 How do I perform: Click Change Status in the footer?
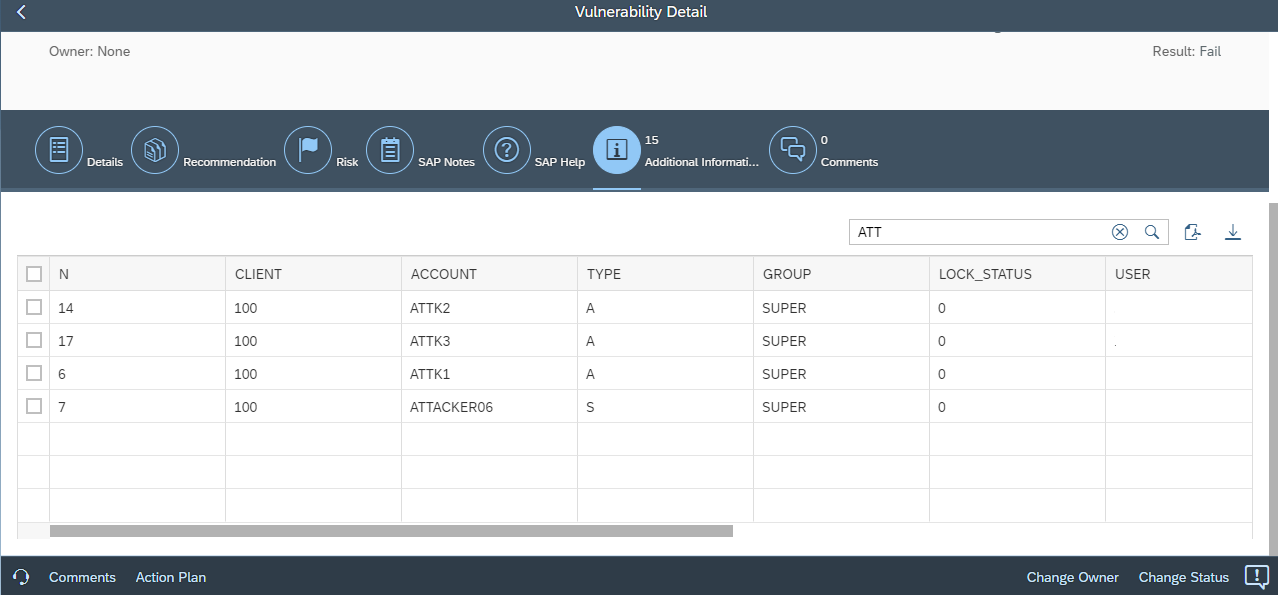tap(1183, 577)
